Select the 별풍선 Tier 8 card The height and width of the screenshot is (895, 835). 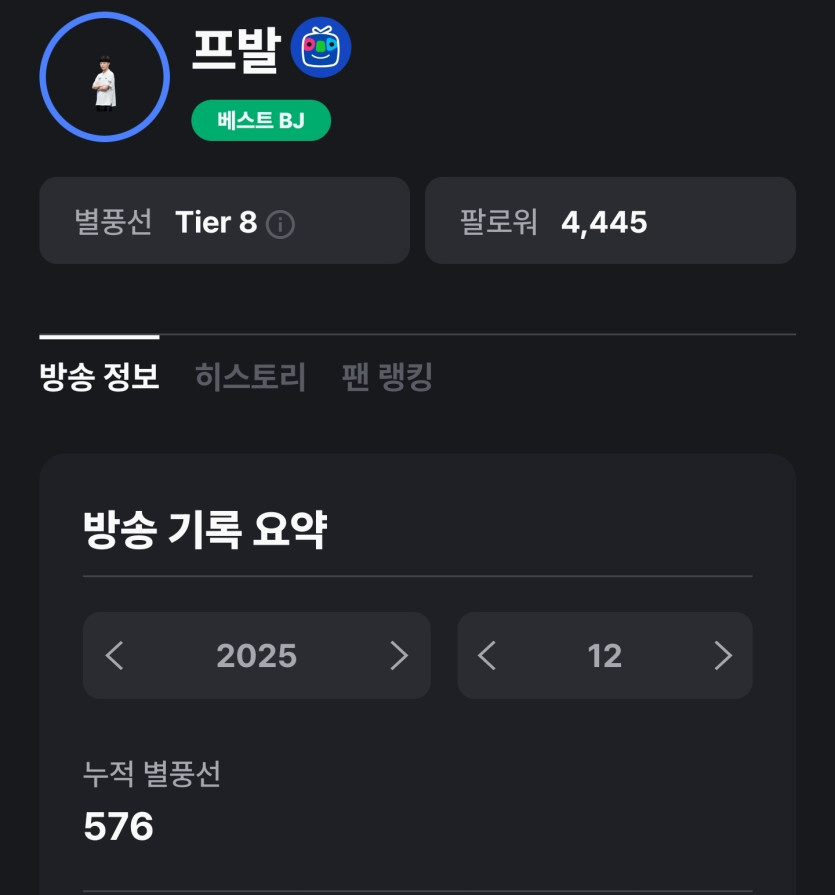224,221
